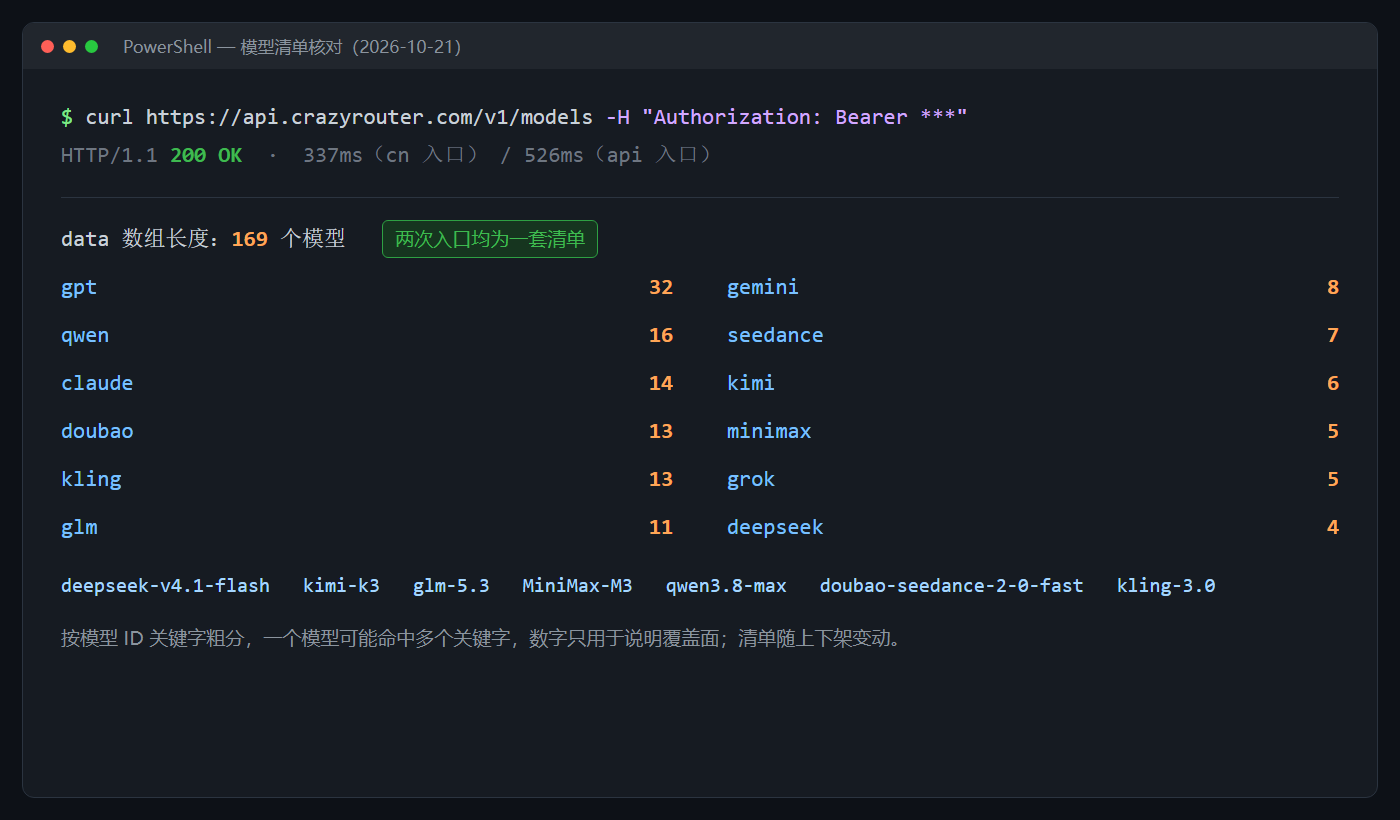Viewport: 1400px width, 820px height.
Task: Select the "claude" keyword label
Action: pyautogui.click(x=97, y=383)
